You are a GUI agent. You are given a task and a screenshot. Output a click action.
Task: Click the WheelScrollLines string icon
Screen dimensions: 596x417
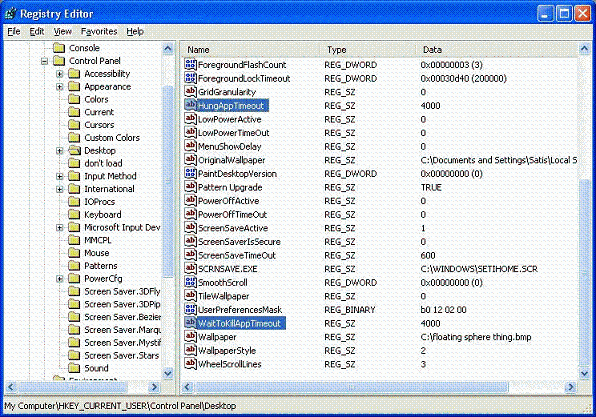190,363
